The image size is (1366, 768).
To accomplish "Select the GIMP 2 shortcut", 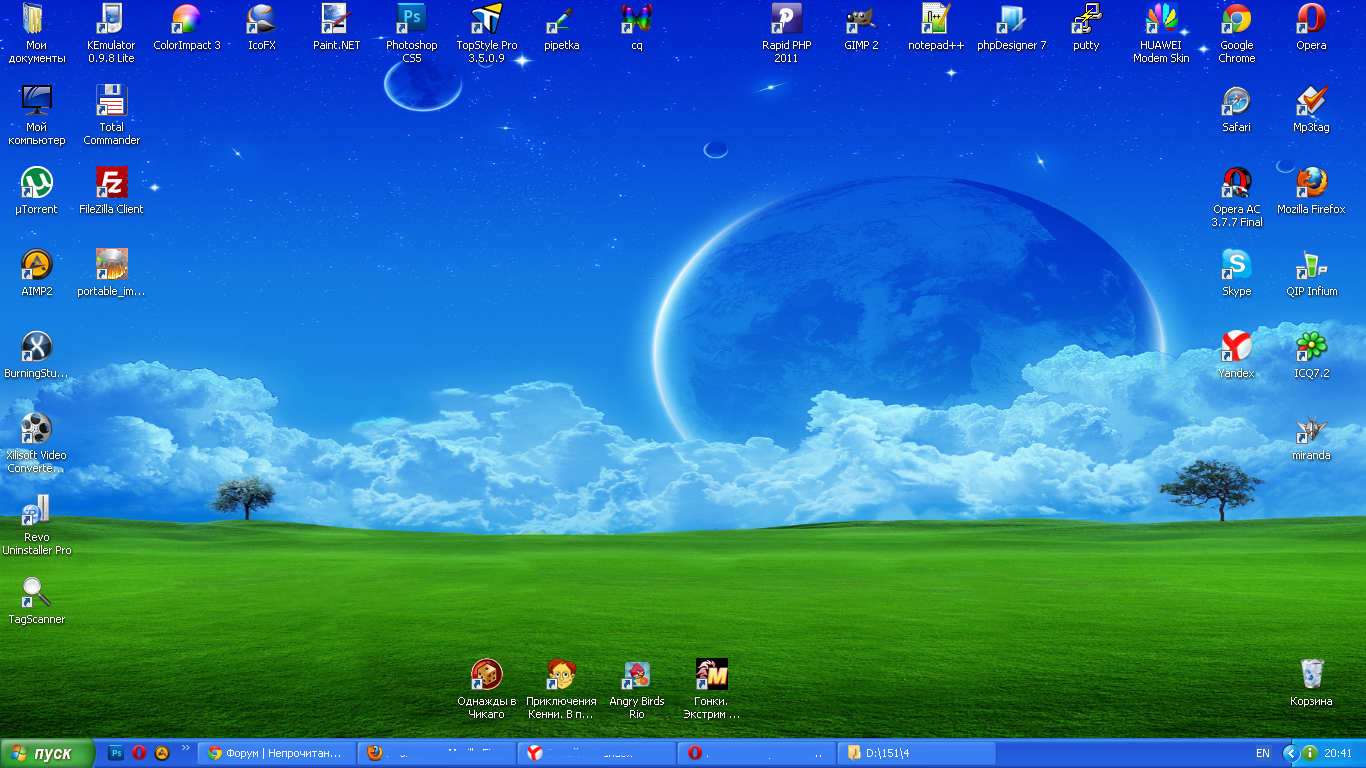I will [861, 20].
